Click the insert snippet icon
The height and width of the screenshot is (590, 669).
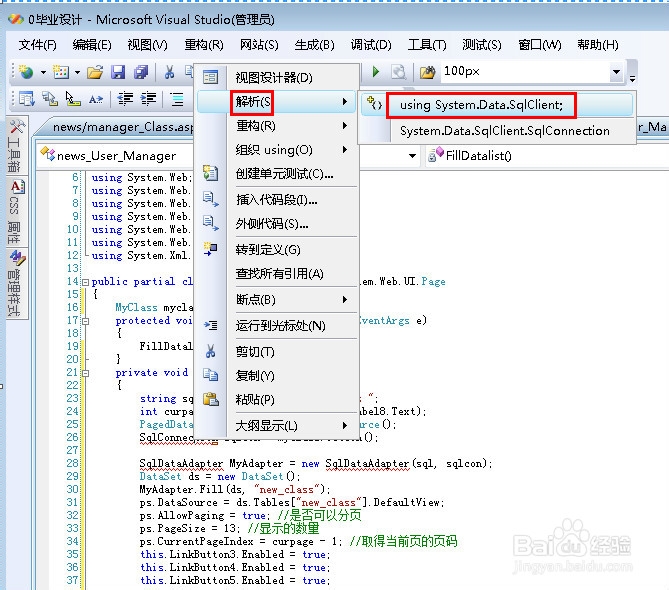(210, 199)
